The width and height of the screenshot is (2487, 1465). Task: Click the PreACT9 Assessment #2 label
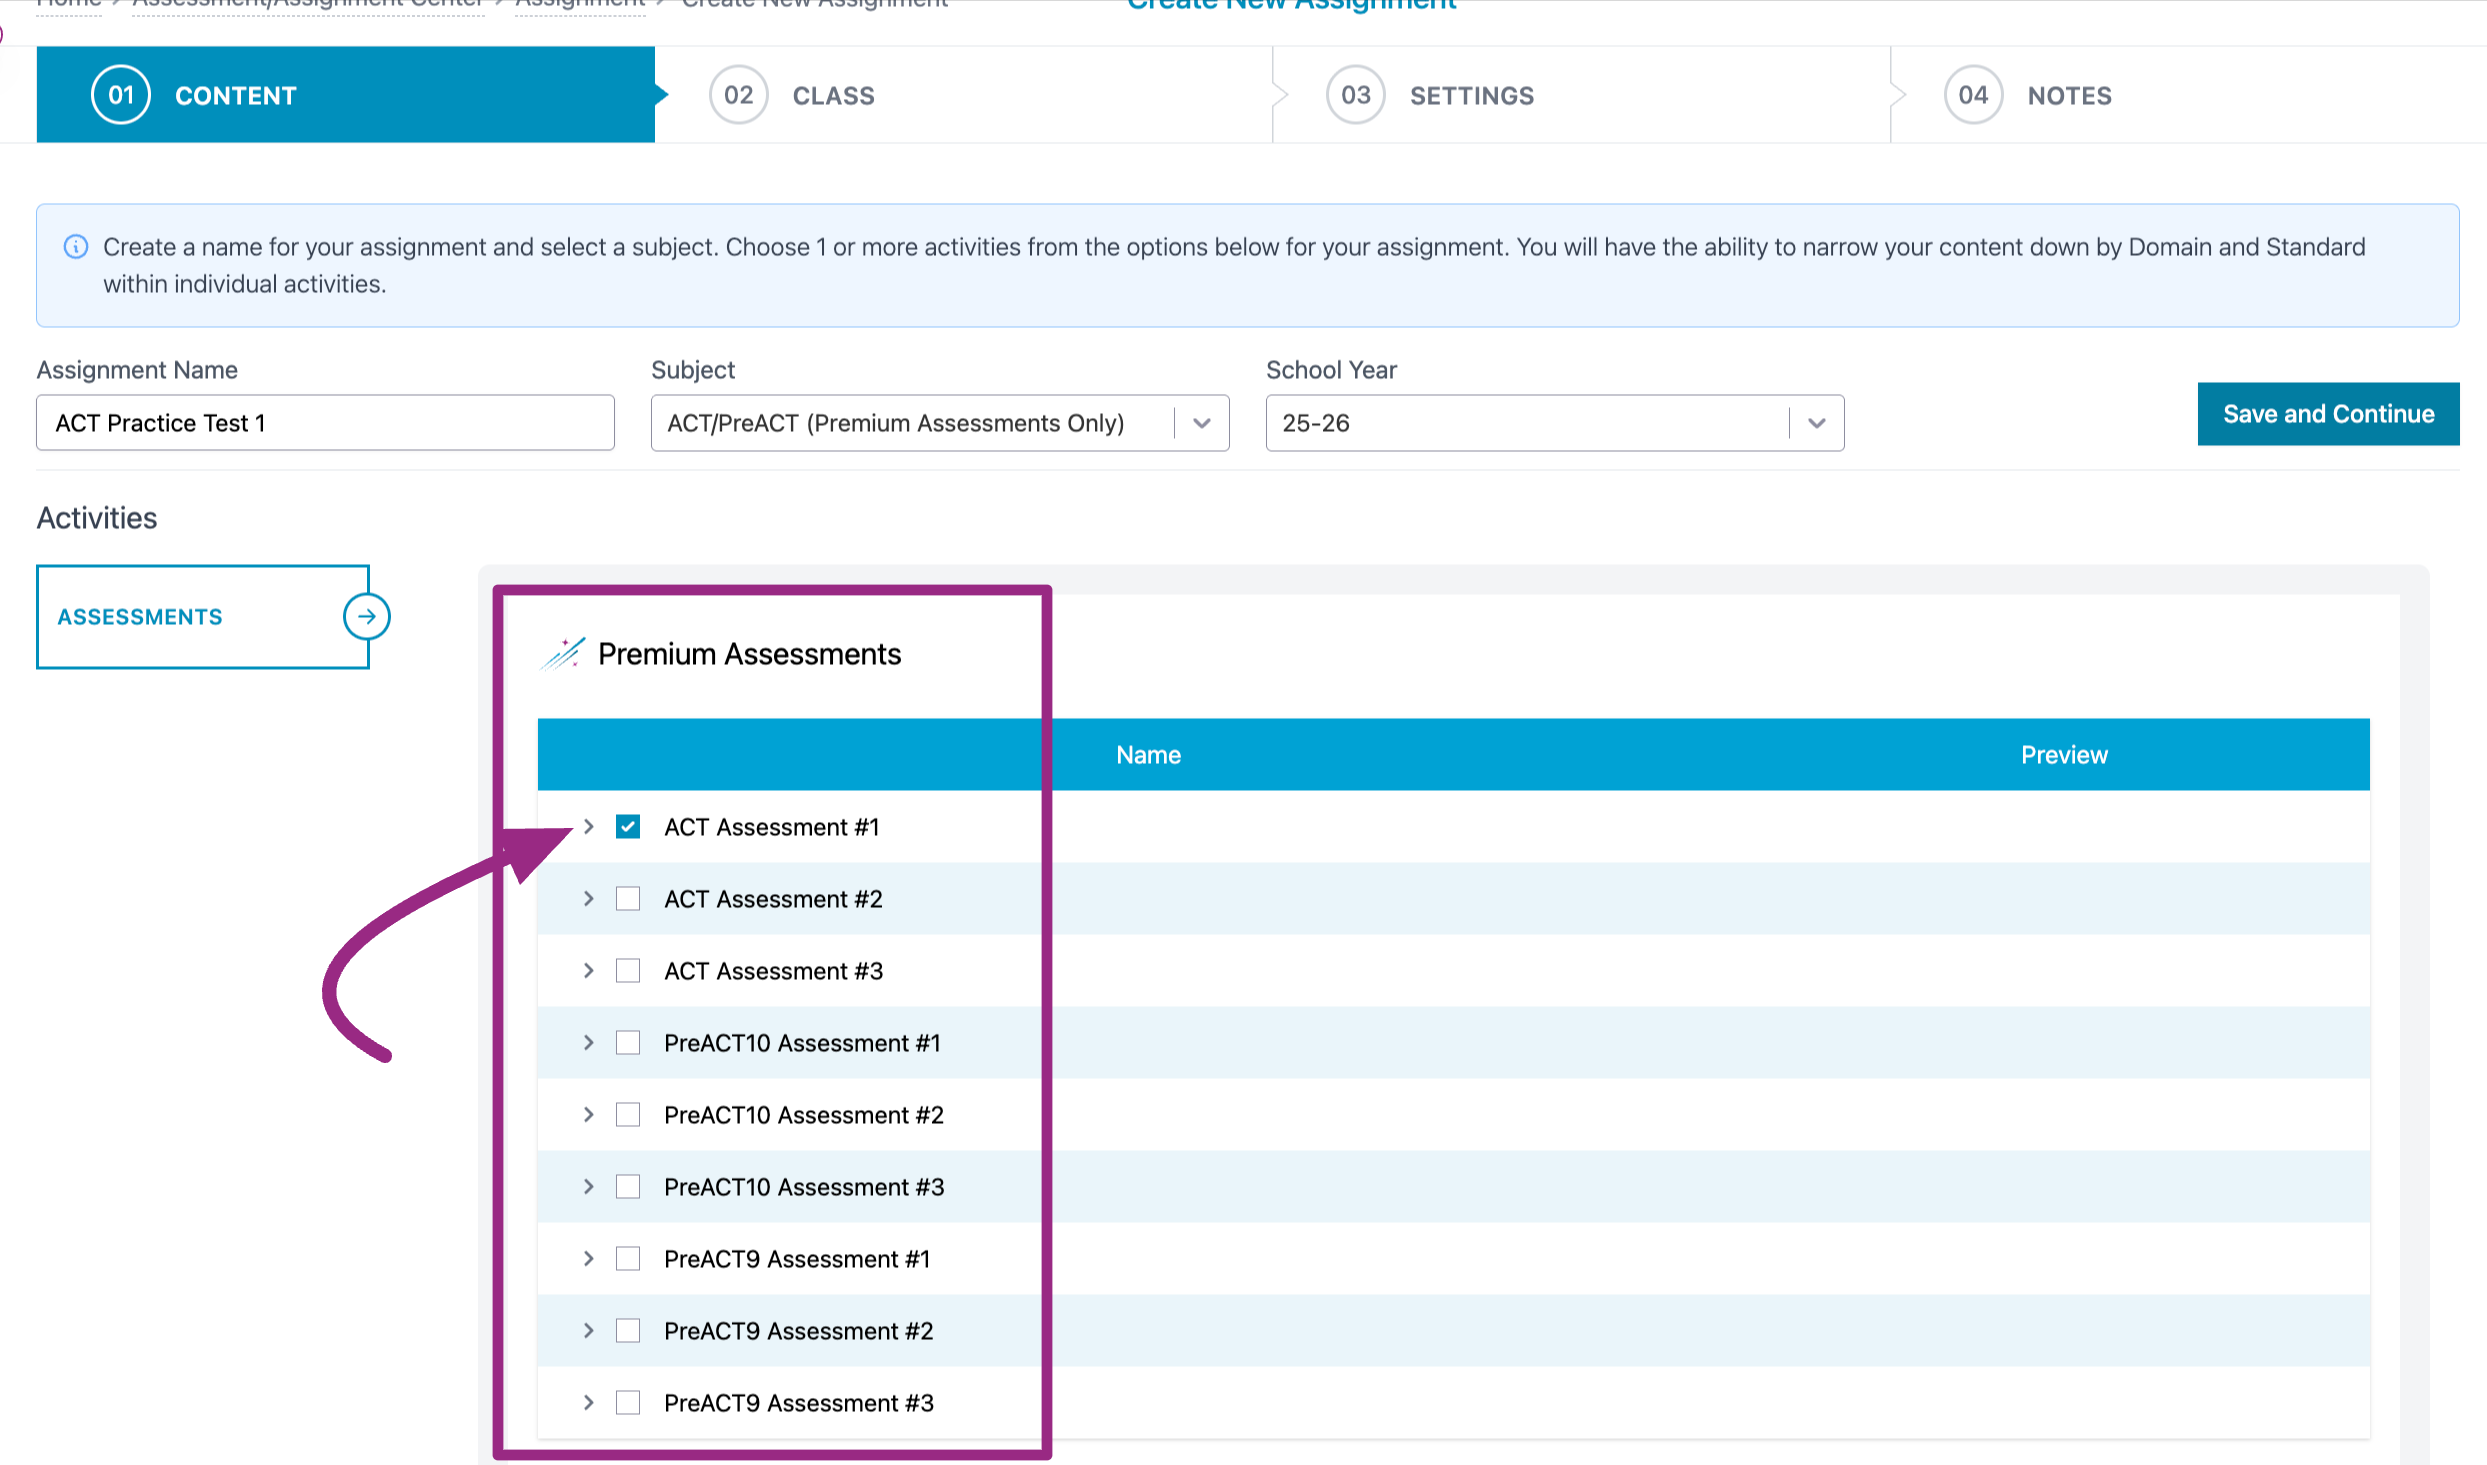coord(798,1331)
